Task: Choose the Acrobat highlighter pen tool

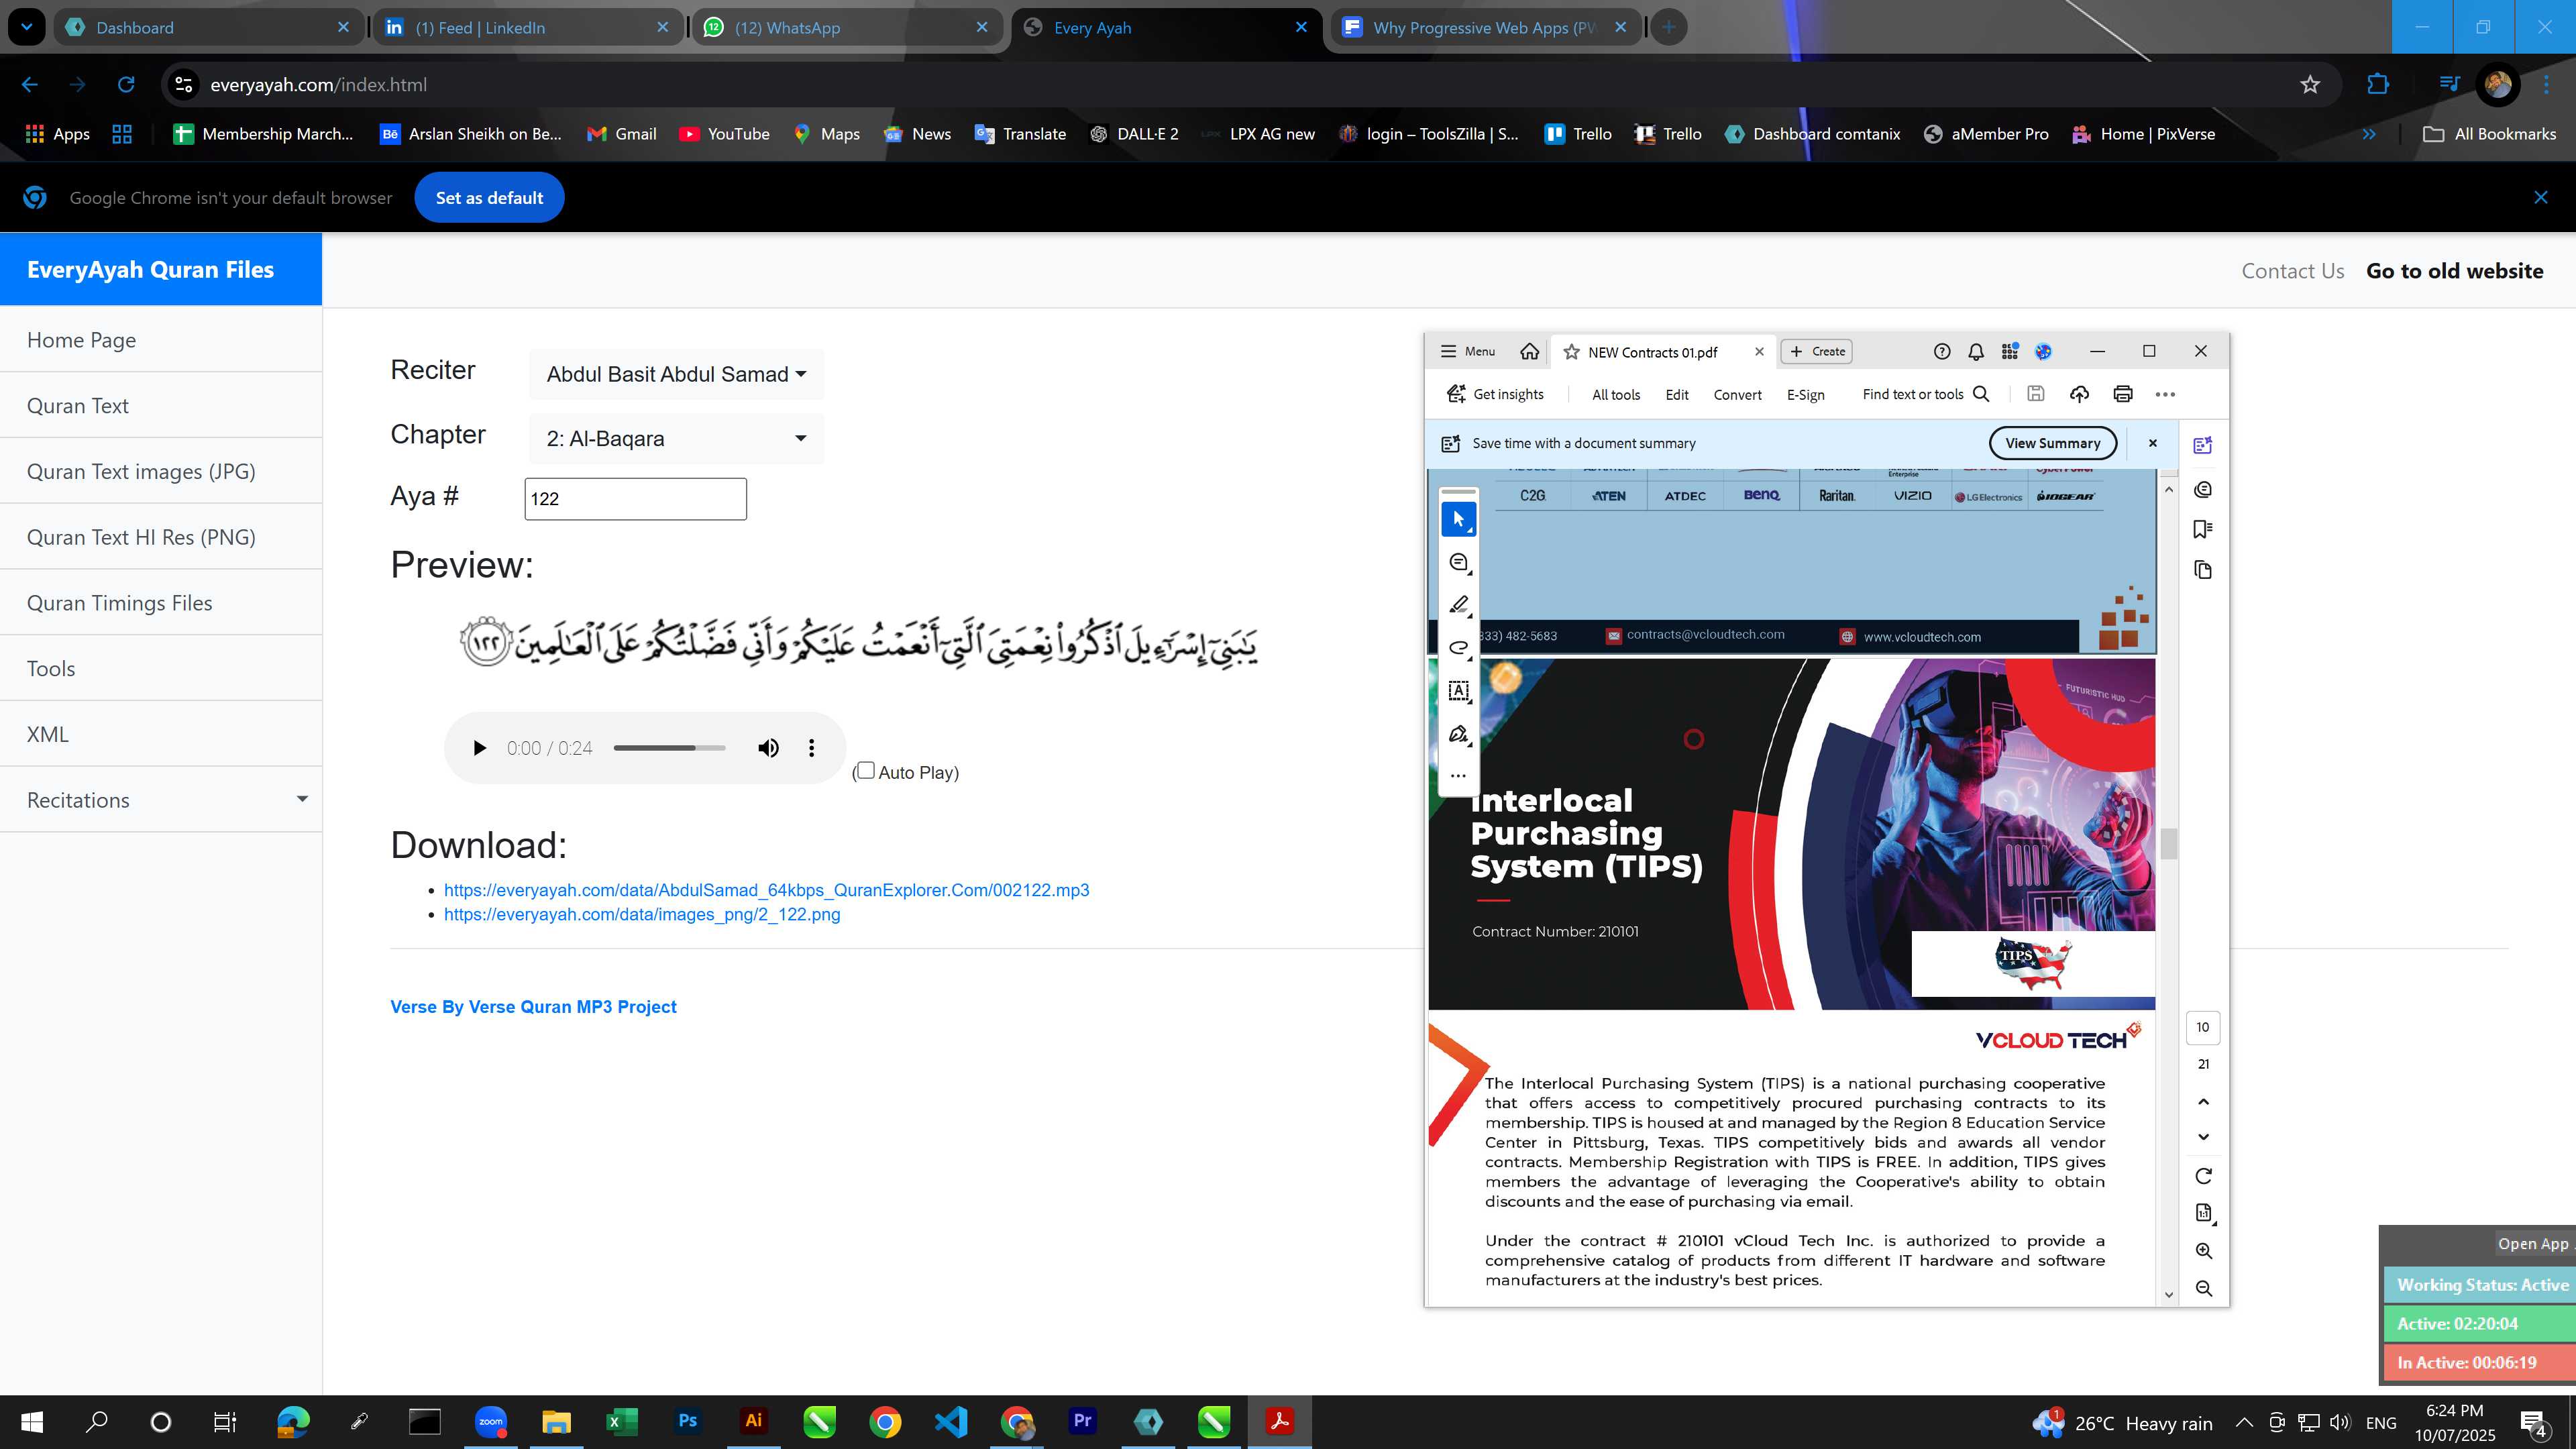Action: pyautogui.click(x=1459, y=605)
